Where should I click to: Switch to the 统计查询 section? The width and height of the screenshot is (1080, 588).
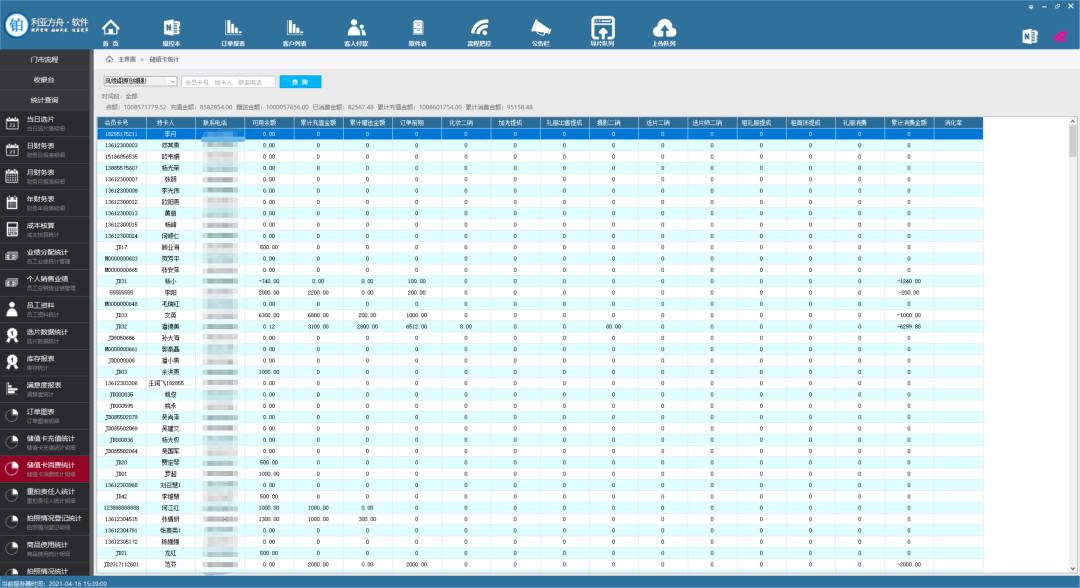click(x=45, y=100)
